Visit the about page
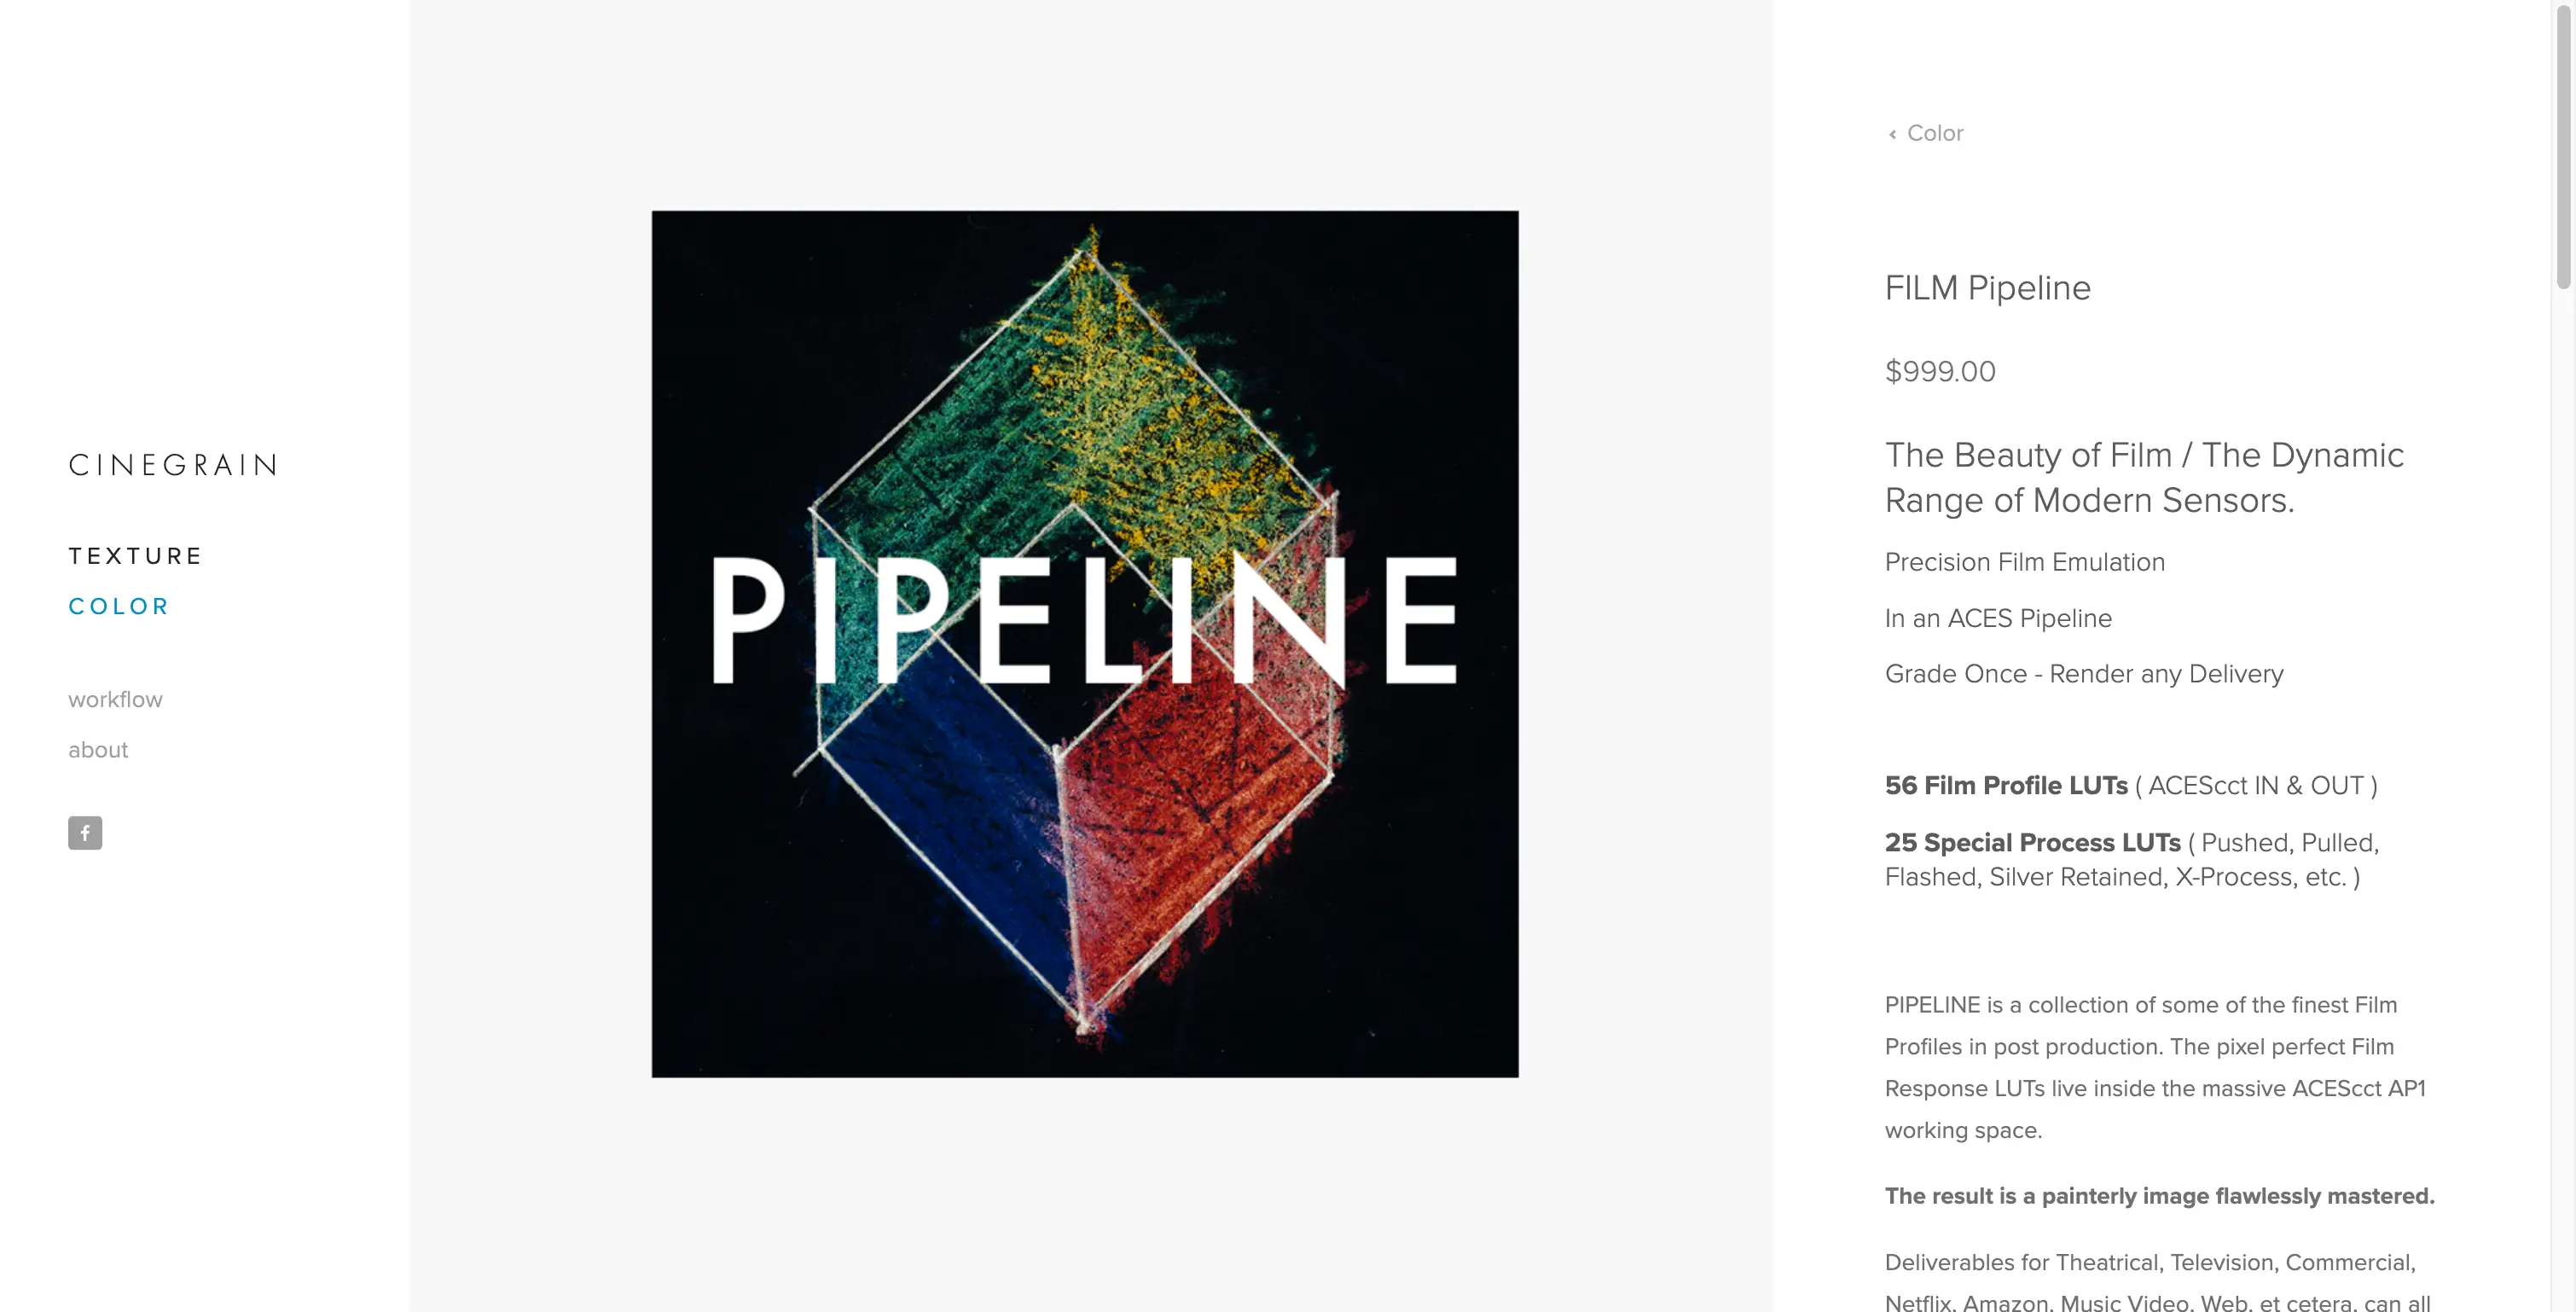Viewport: 2576px width, 1312px height. (x=97, y=749)
